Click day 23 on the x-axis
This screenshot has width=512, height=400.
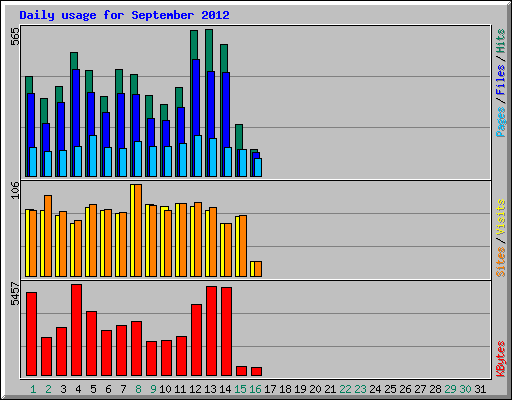tap(360, 389)
